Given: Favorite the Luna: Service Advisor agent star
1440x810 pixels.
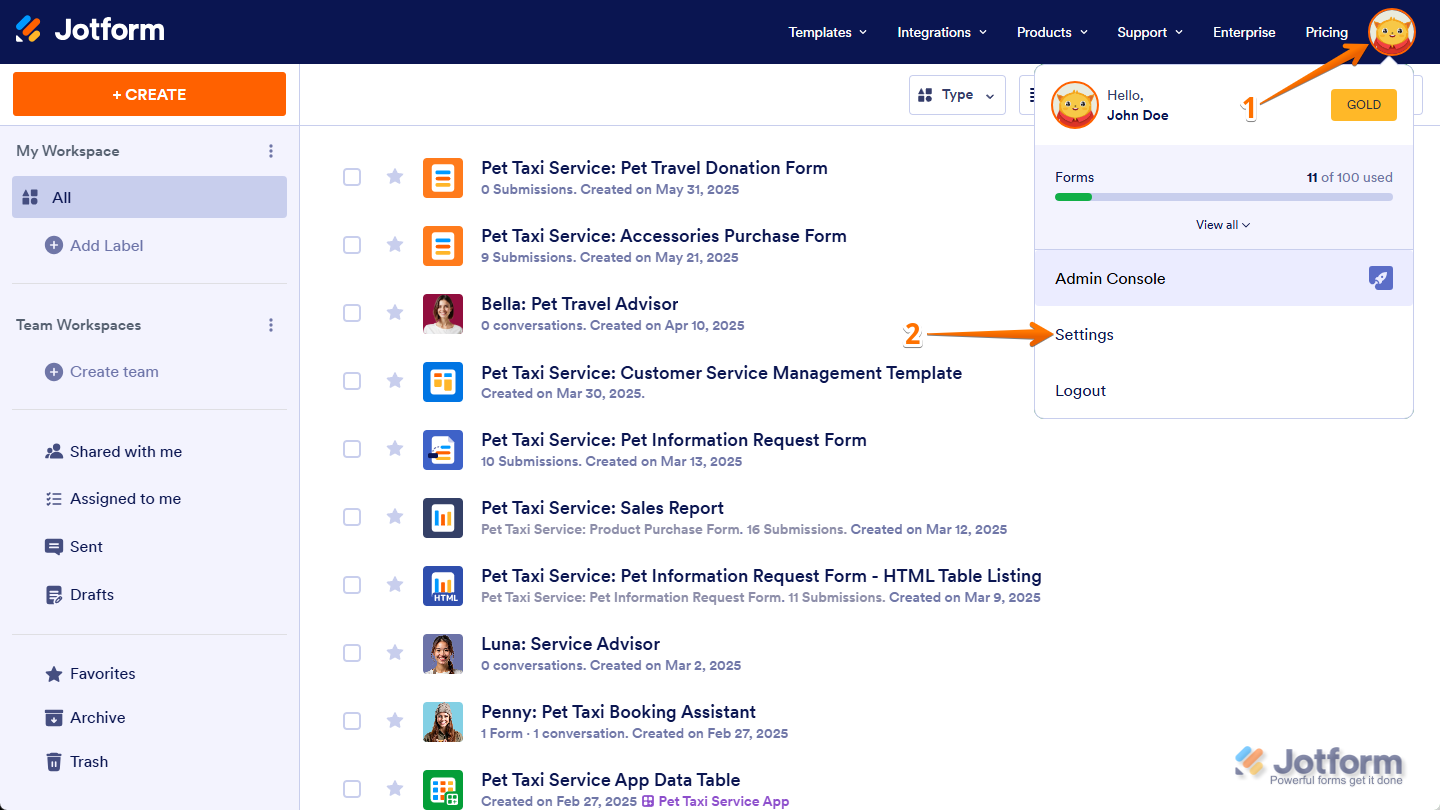Looking at the screenshot, I should 394,653.
